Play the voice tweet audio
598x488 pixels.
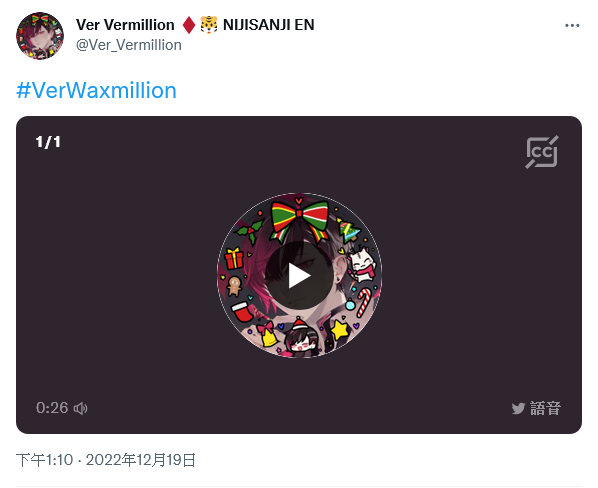(x=299, y=275)
